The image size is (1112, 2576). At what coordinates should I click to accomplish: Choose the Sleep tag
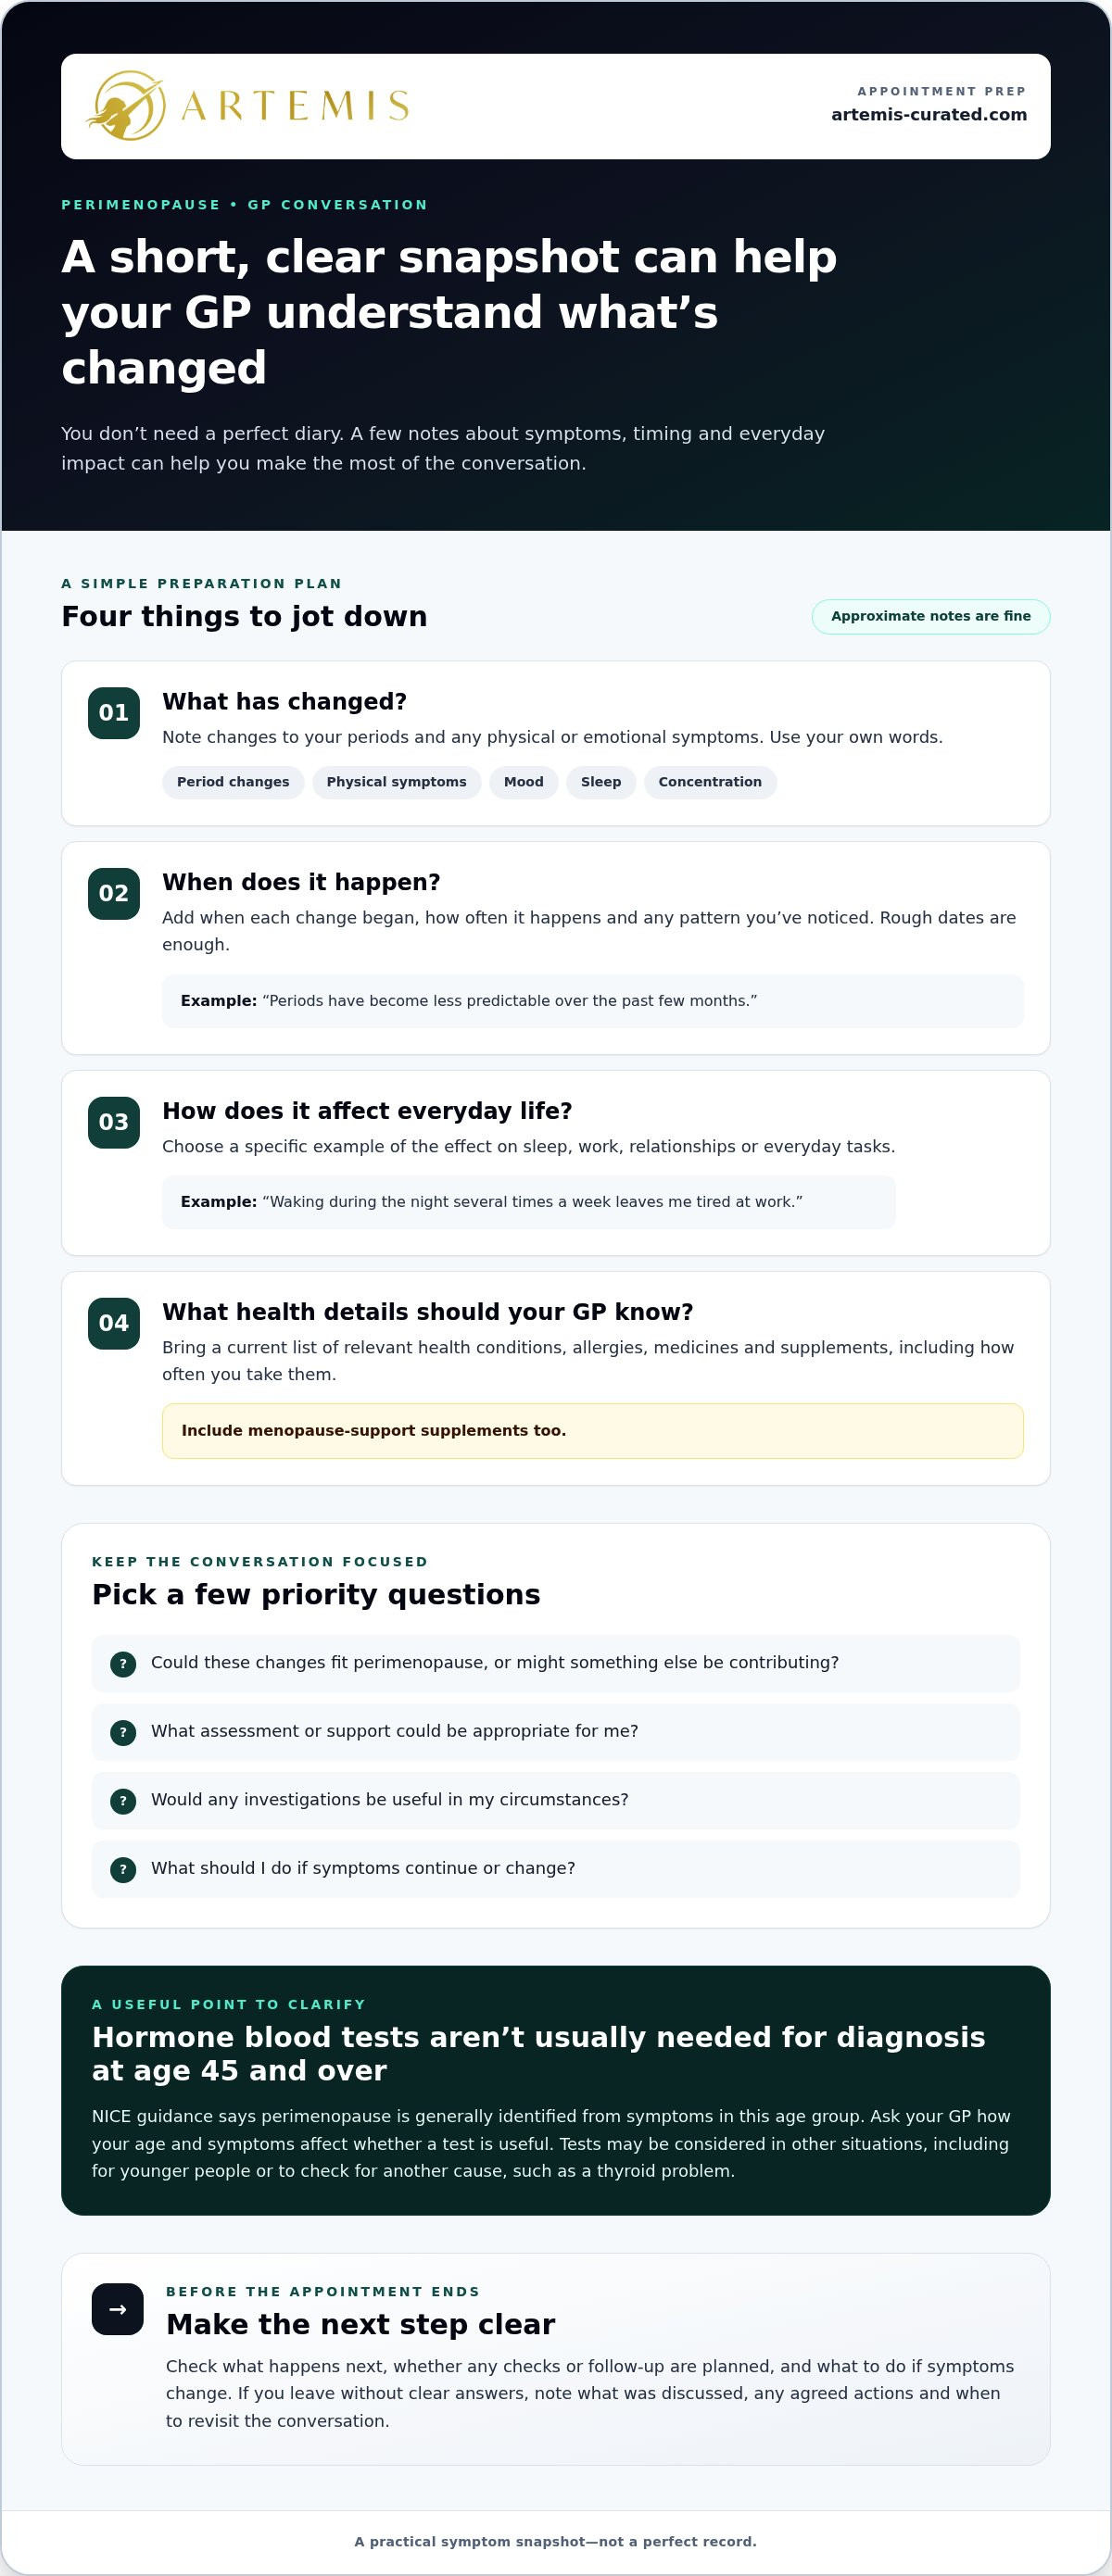coord(601,783)
